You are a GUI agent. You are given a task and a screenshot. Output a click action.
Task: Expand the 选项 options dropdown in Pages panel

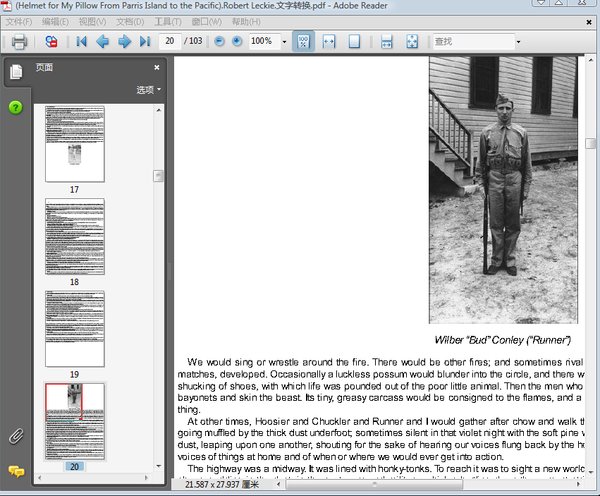pyautogui.click(x=149, y=90)
